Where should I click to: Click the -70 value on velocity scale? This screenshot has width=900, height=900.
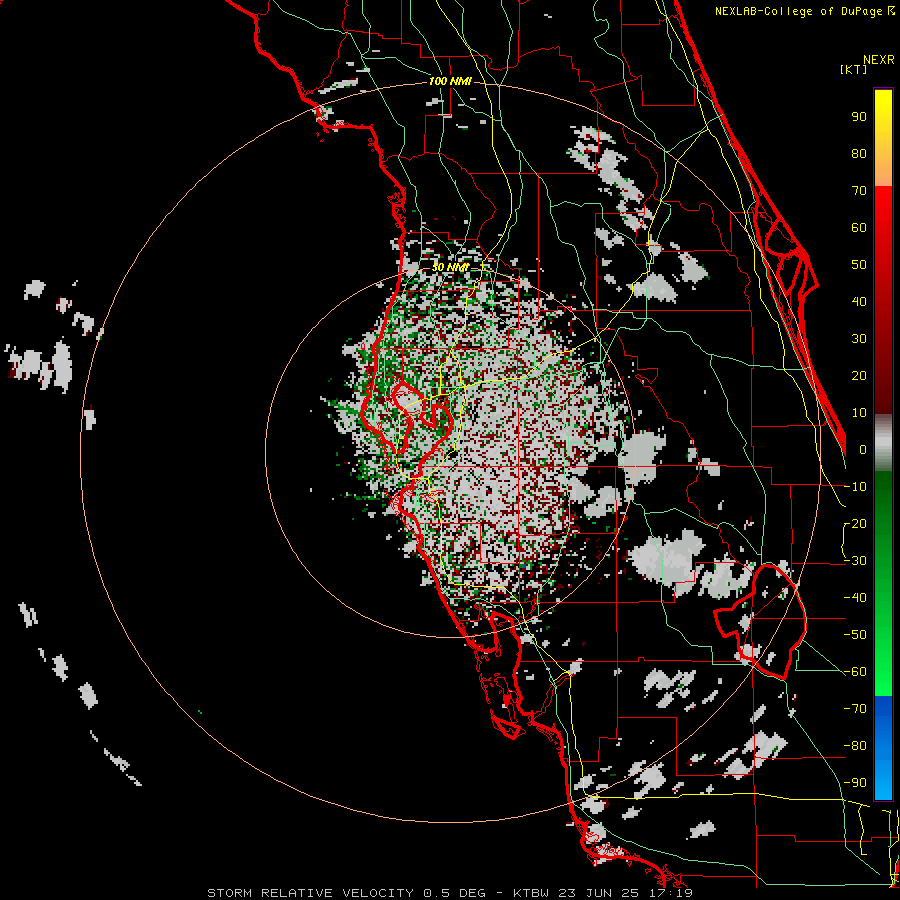tap(855, 709)
